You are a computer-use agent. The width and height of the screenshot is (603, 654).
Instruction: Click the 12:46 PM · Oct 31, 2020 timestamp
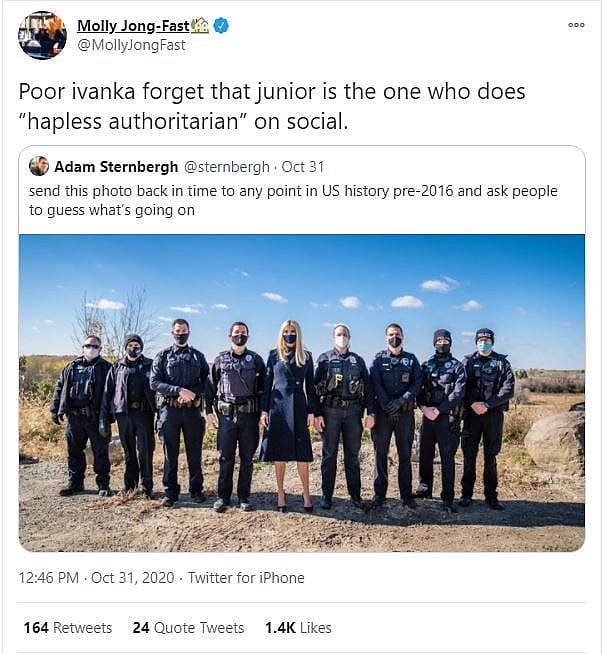coord(96,578)
